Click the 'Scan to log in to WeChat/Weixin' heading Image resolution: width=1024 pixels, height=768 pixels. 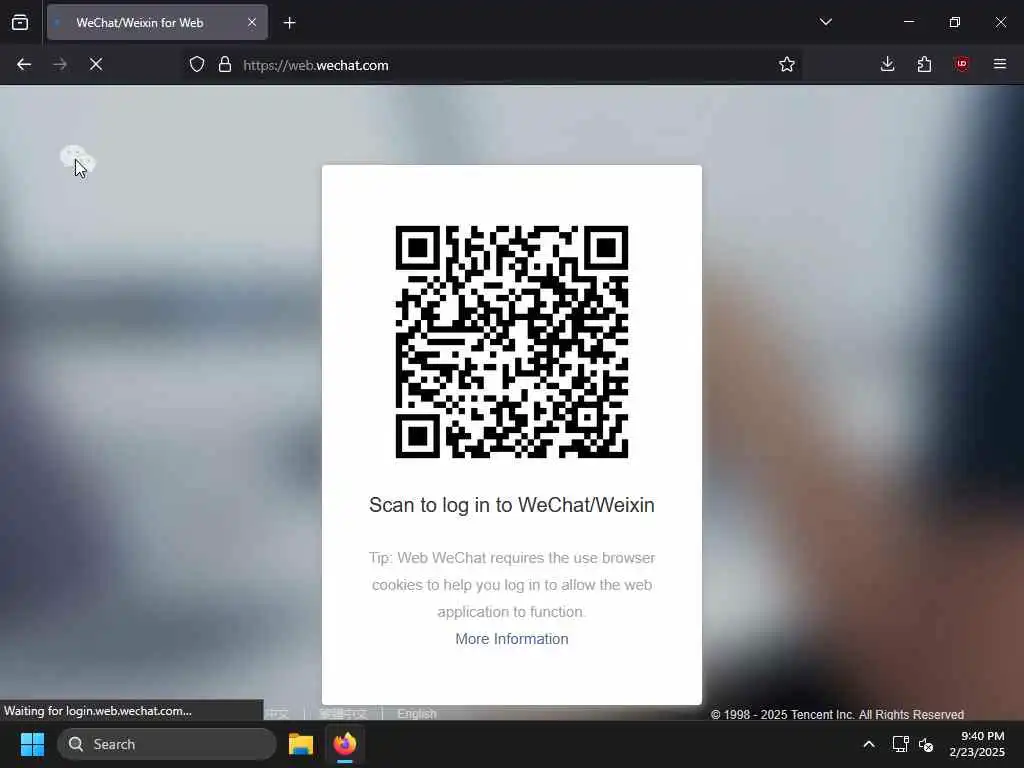(x=511, y=505)
